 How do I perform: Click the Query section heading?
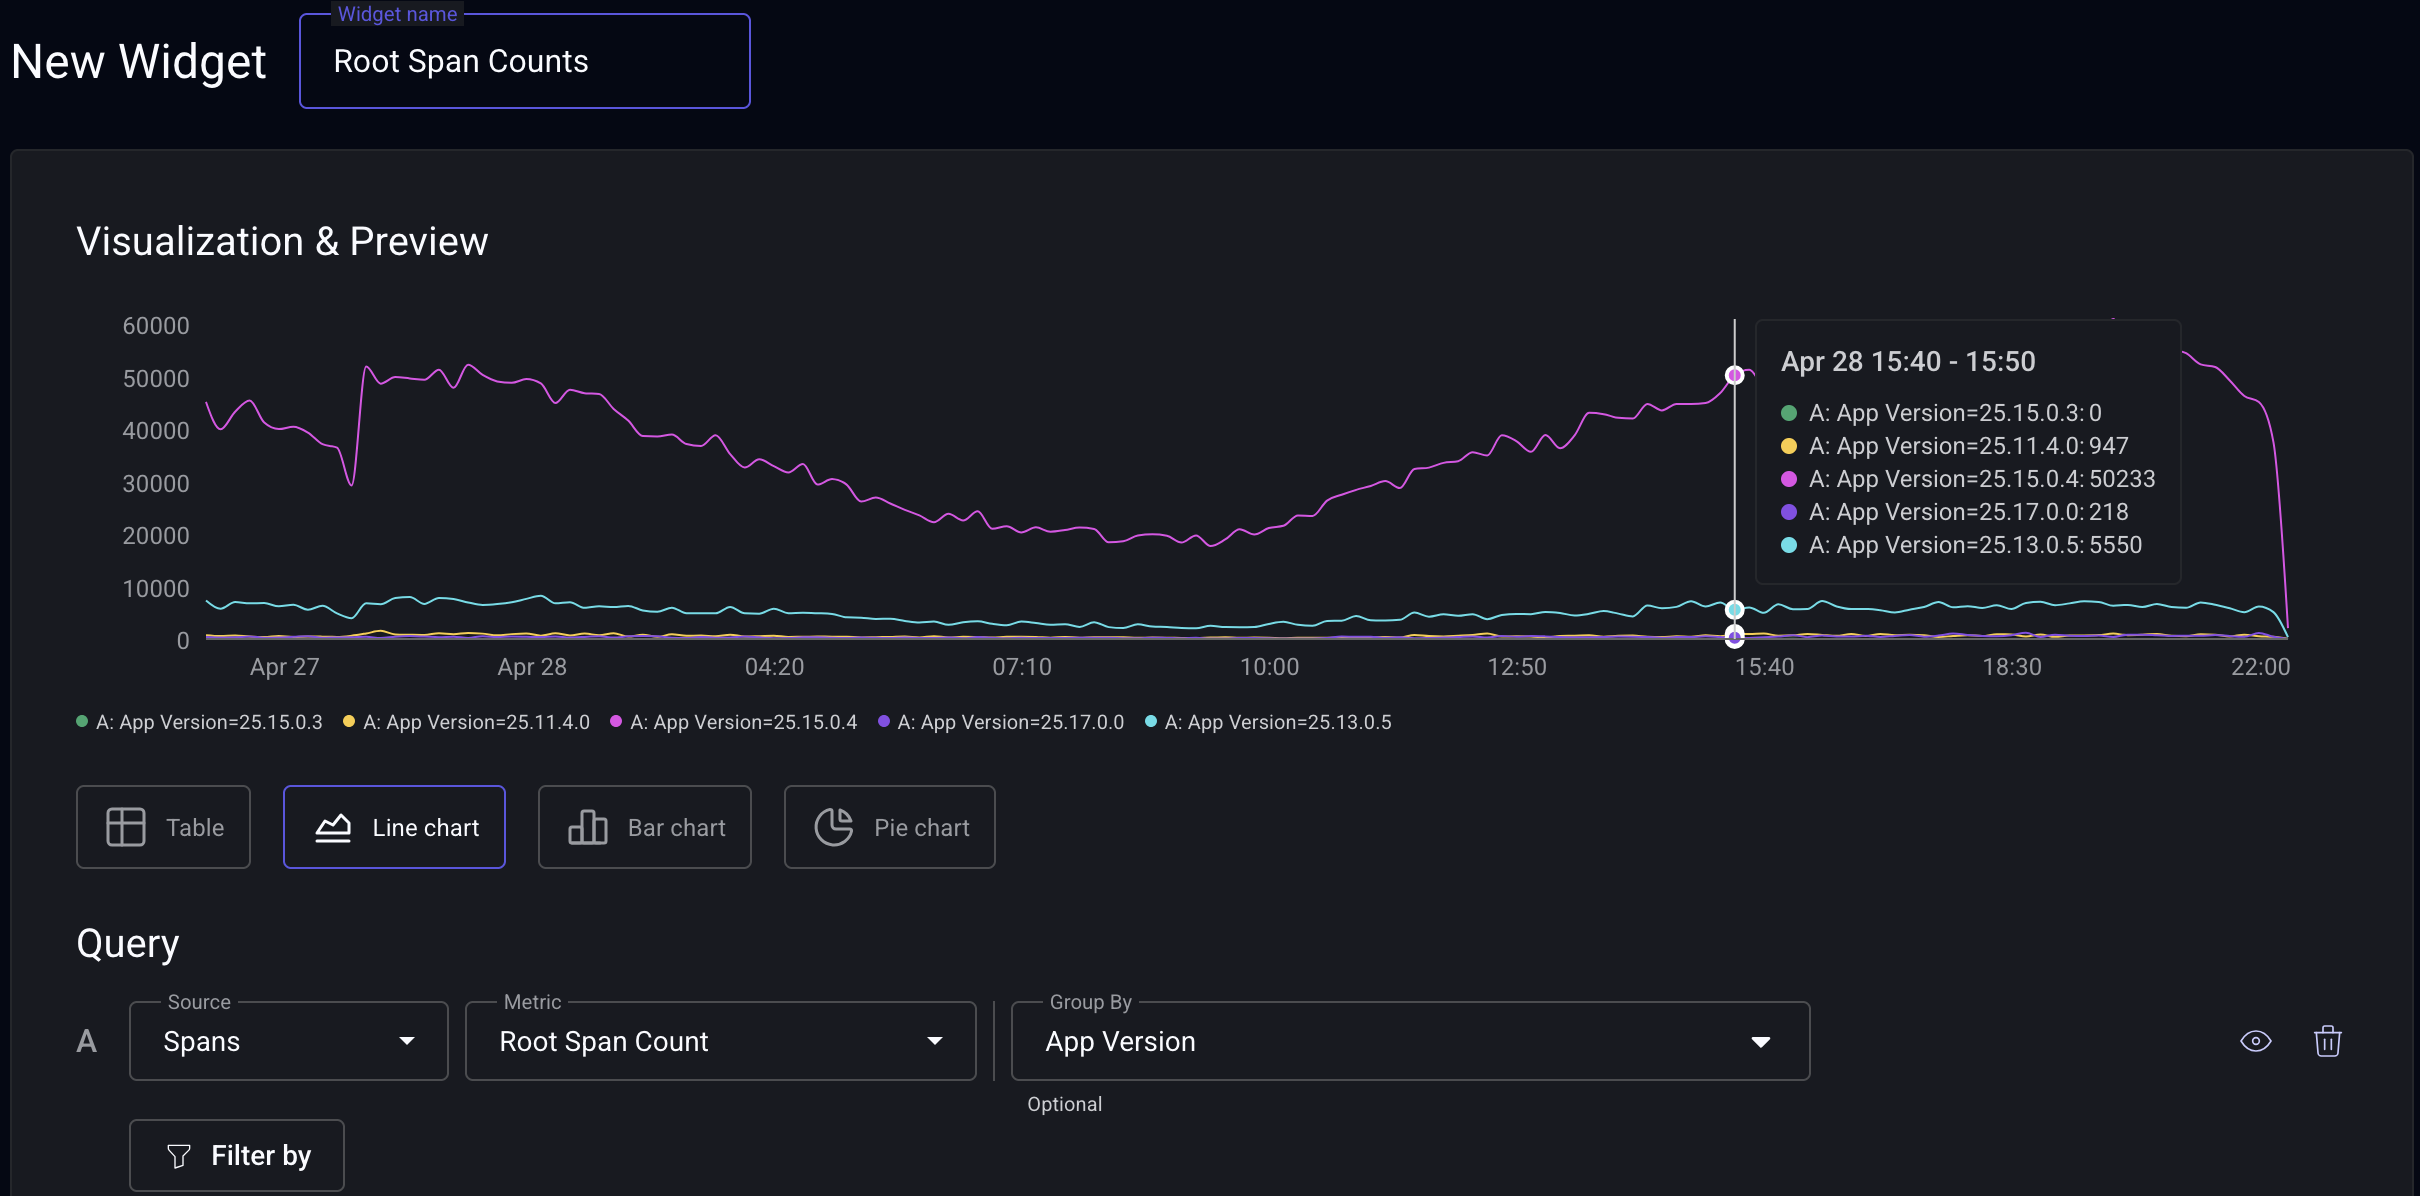pyautogui.click(x=128, y=944)
